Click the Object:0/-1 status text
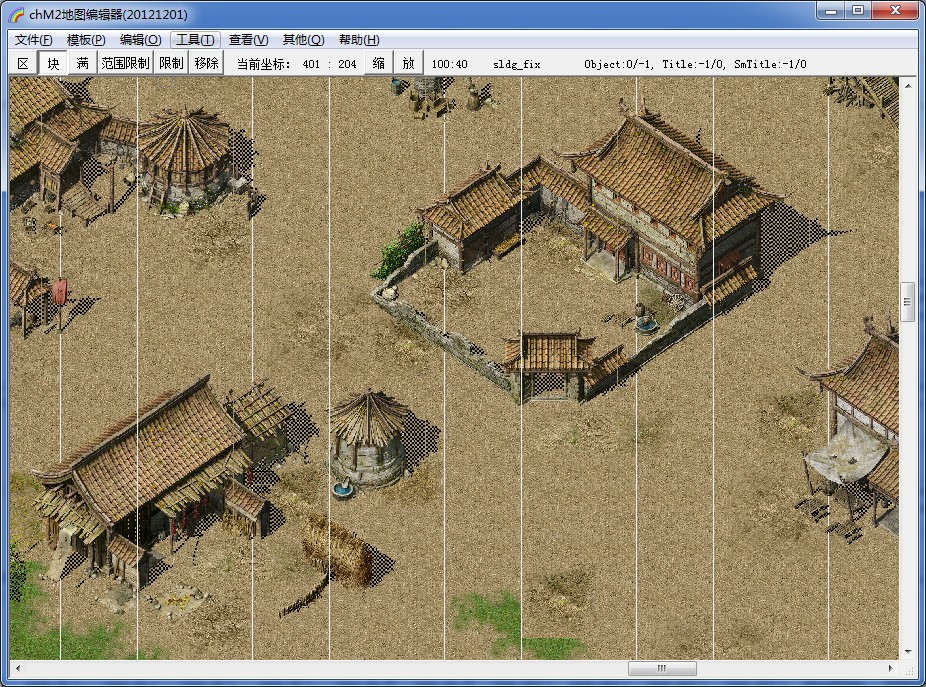Screen dimensions: 926x687 pos(619,64)
